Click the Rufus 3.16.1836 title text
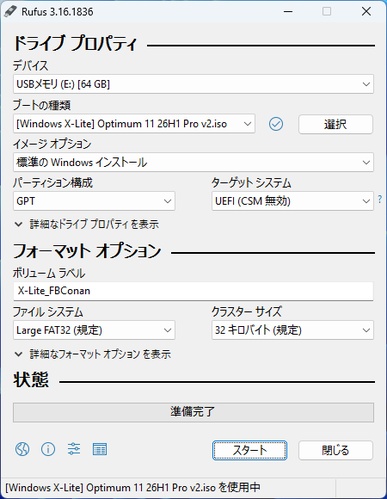This screenshot has height=499, width=387. [x=57, y=12]
